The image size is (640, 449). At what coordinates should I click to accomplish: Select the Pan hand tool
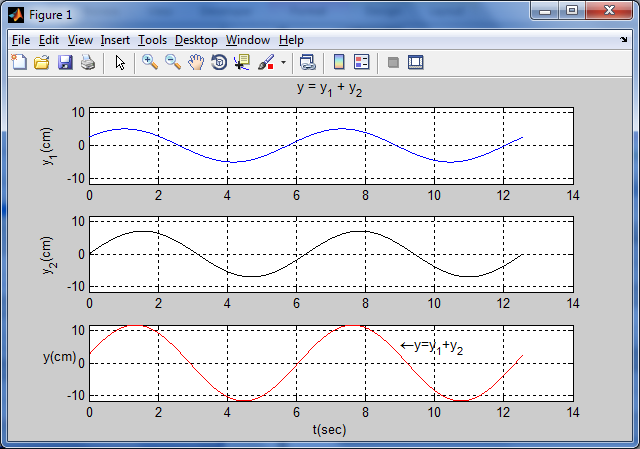196,62
